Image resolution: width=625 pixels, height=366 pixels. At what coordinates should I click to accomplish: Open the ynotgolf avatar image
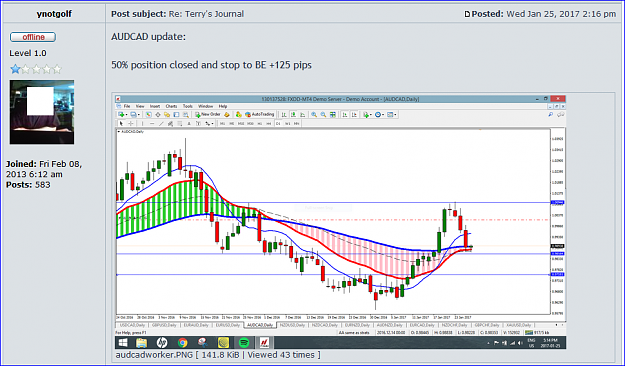[x=42, y=112]
